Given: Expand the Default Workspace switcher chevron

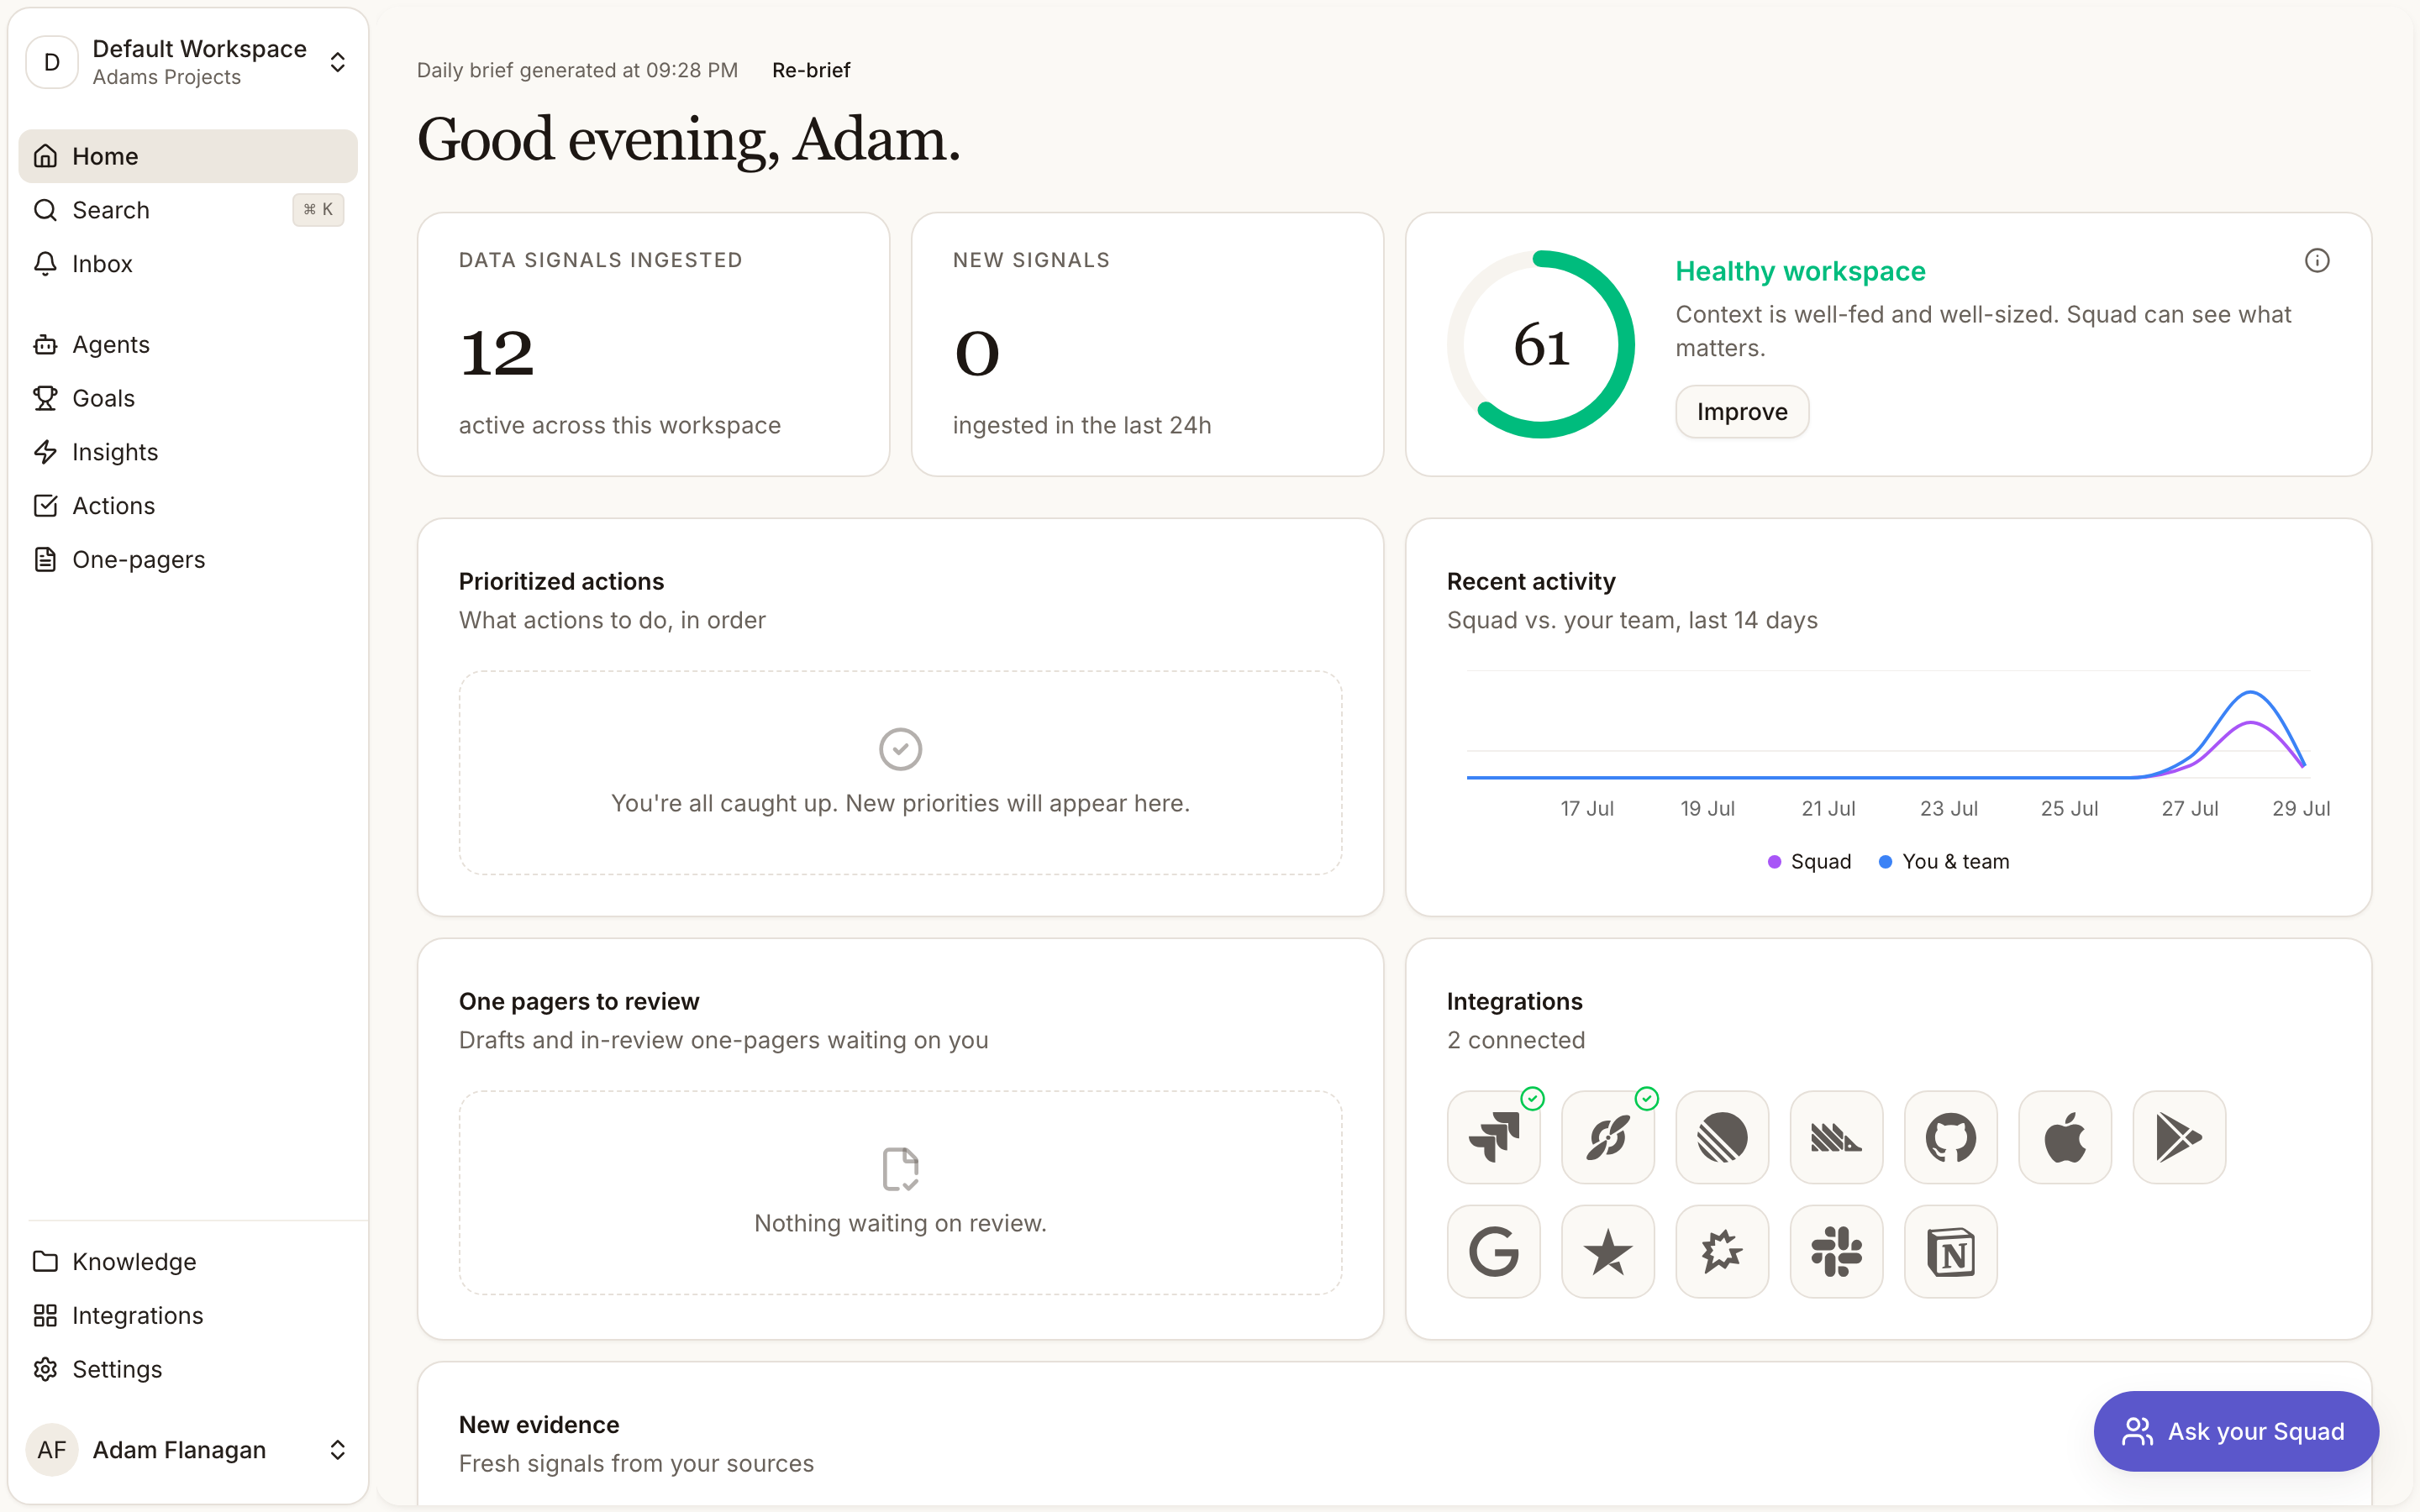Looking at the screenshot, I should (x=338, y=62).
